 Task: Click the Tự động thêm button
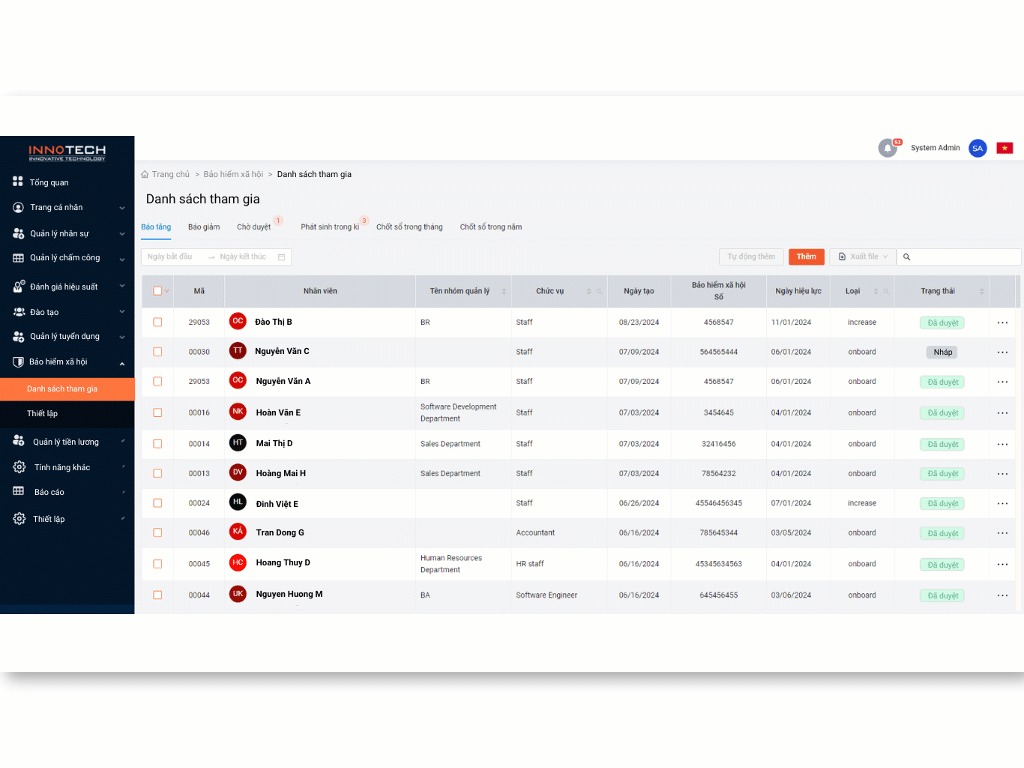751,257
